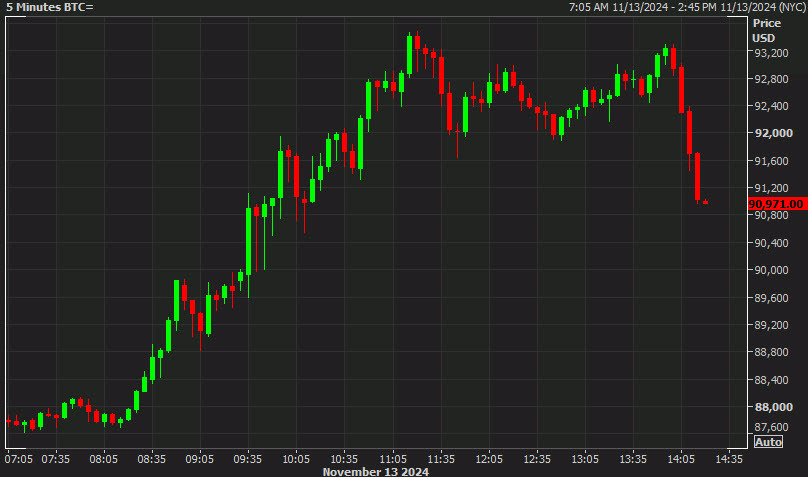The width and height of the screenshot is (808, 477).
Task: Click the 89,600 price axis label
Action: tap(771, 298)
